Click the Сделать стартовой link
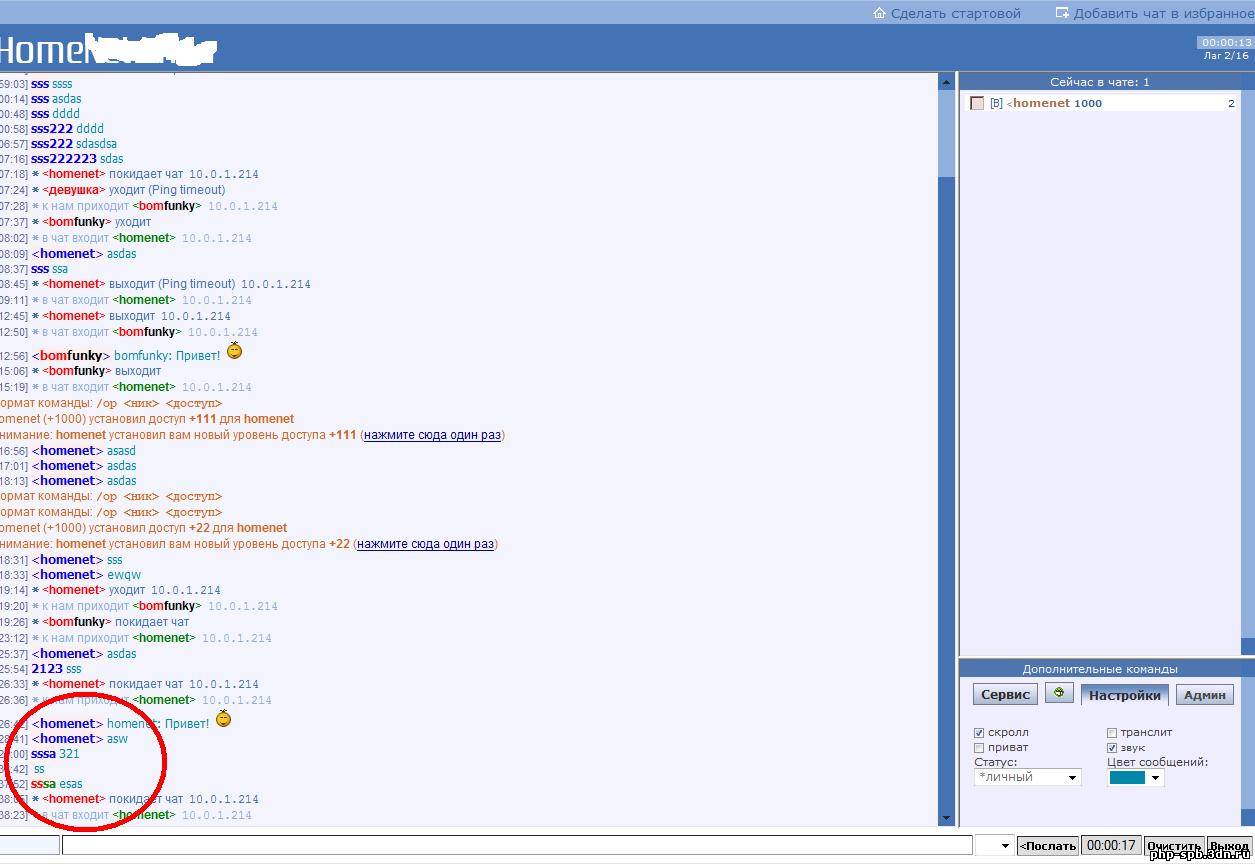This screenshot has height=864, width=1255. click(955, 13)
